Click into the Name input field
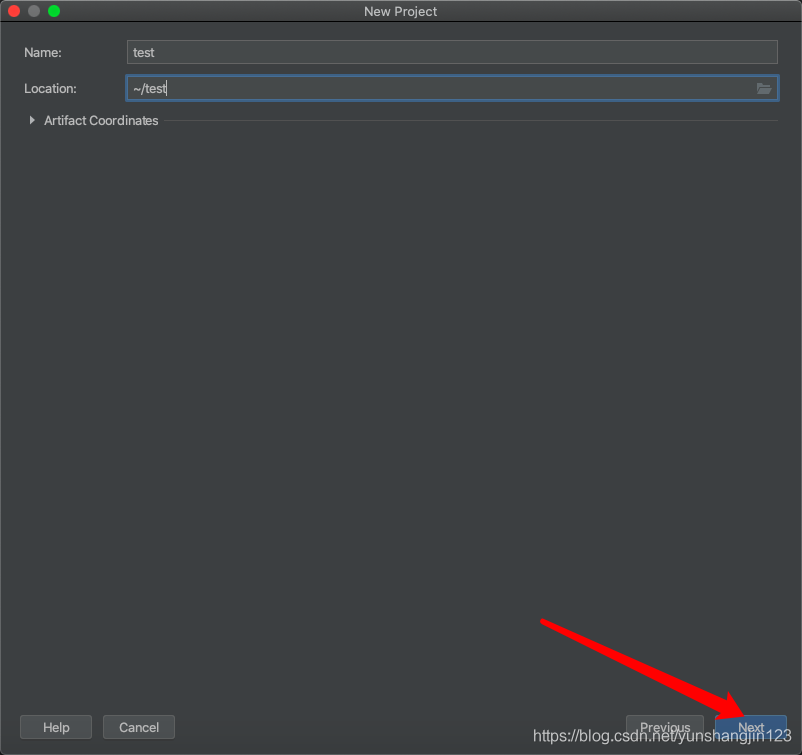 (452, 52)
